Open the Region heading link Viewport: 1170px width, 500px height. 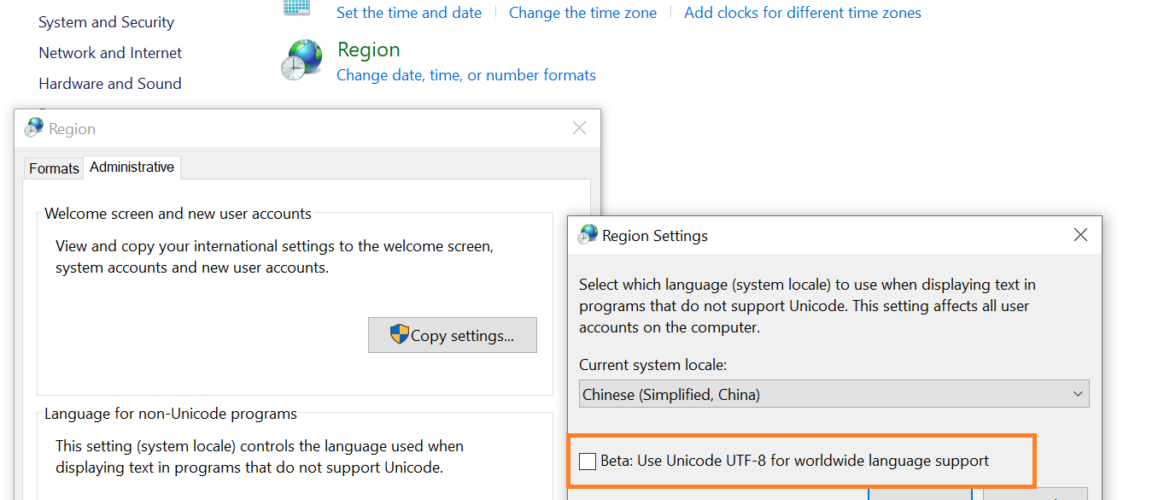[x=369, y=50]
